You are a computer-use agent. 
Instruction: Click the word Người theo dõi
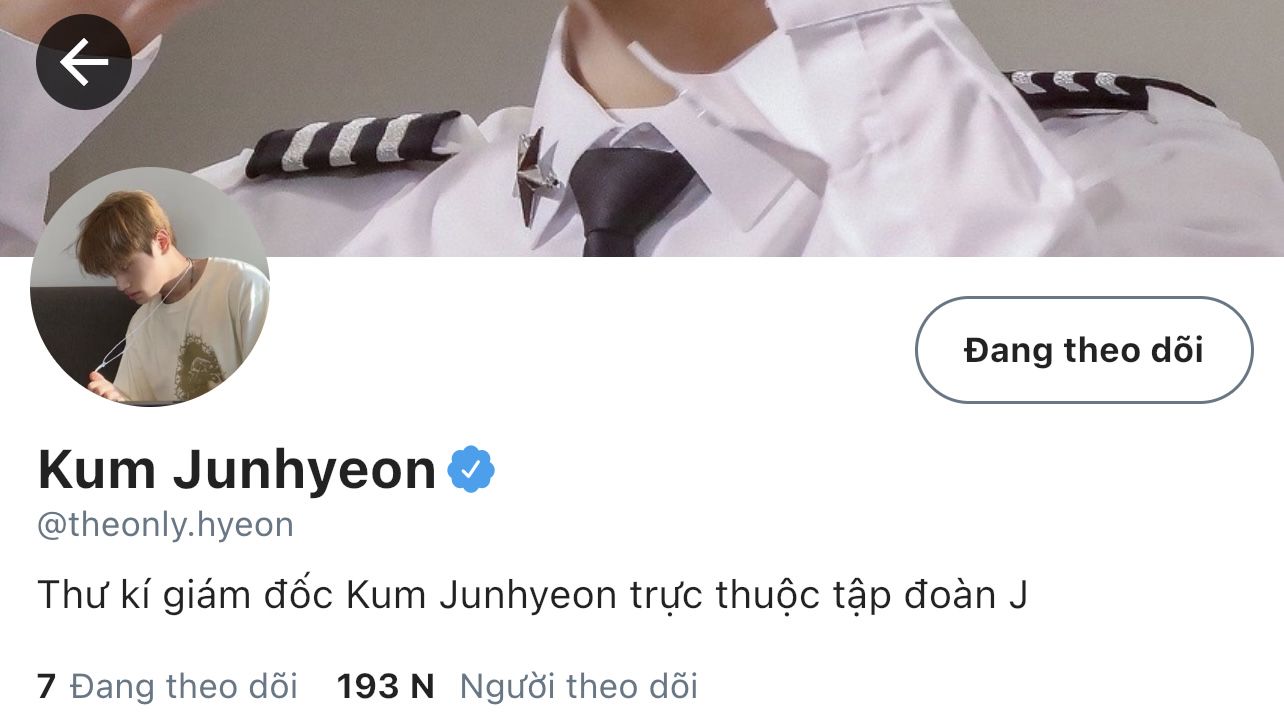(579, 687)
